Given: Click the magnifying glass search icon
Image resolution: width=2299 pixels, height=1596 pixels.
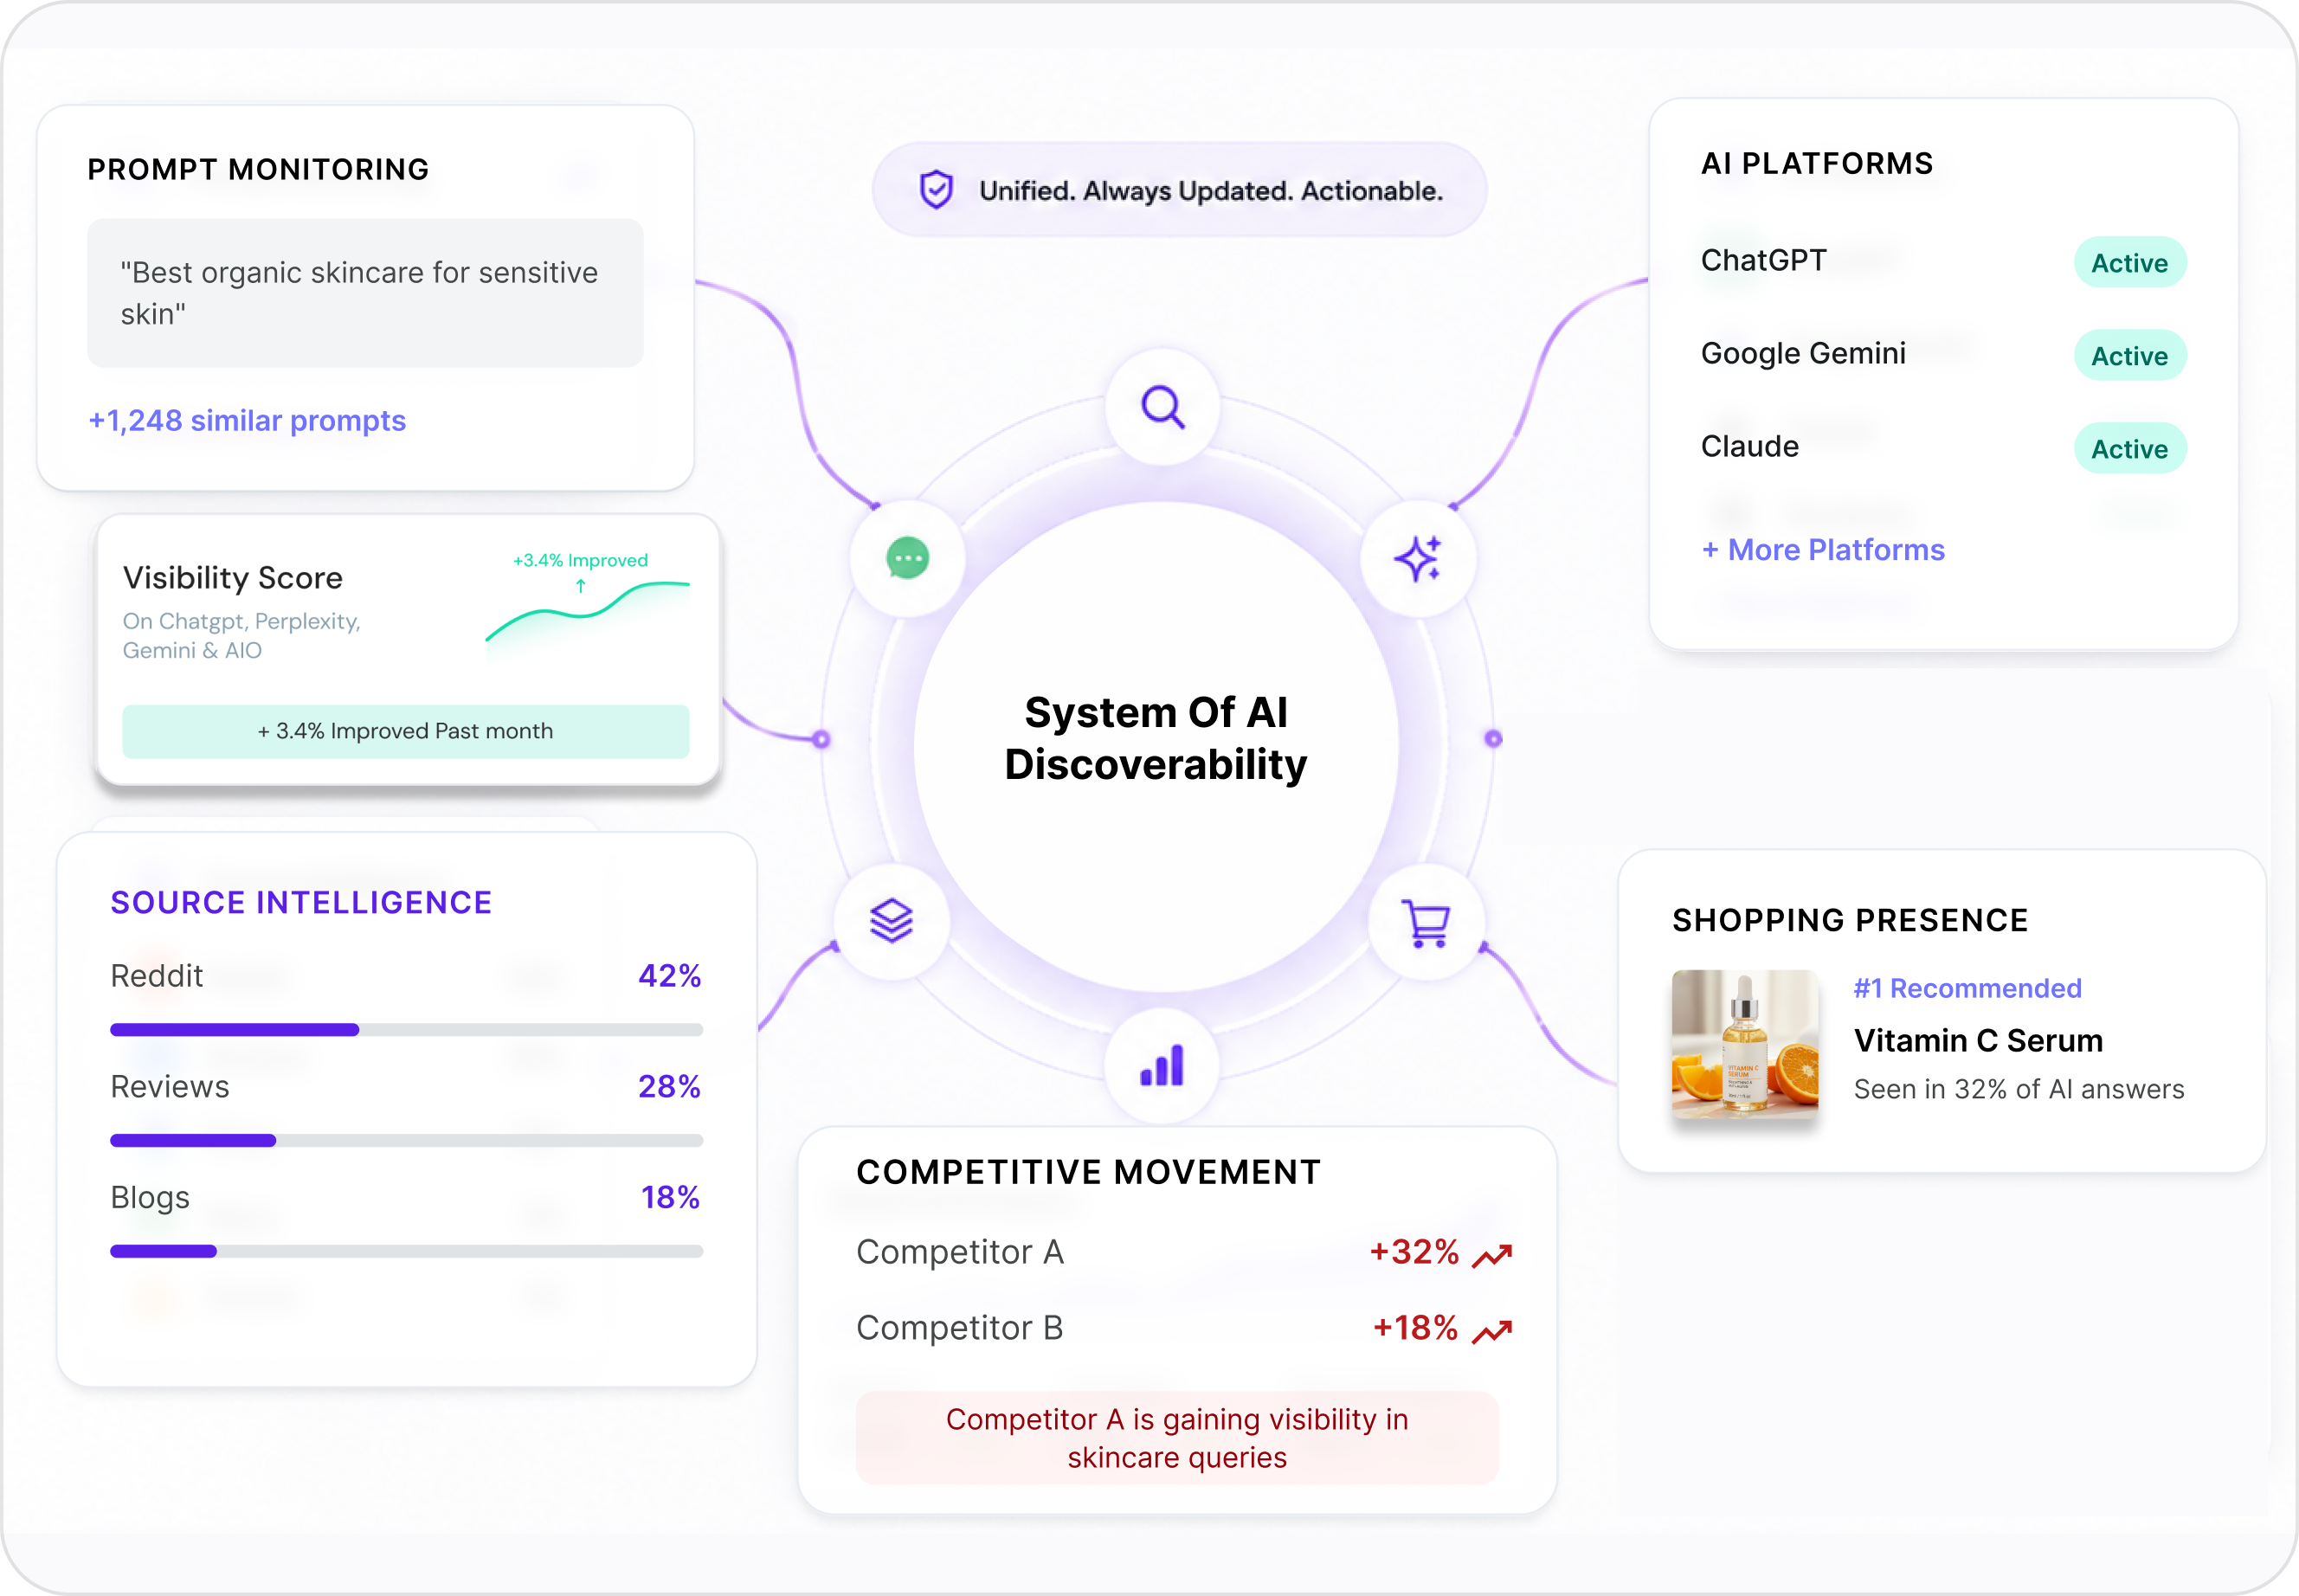Looking at the screenshot, I should pos(1162,407).
